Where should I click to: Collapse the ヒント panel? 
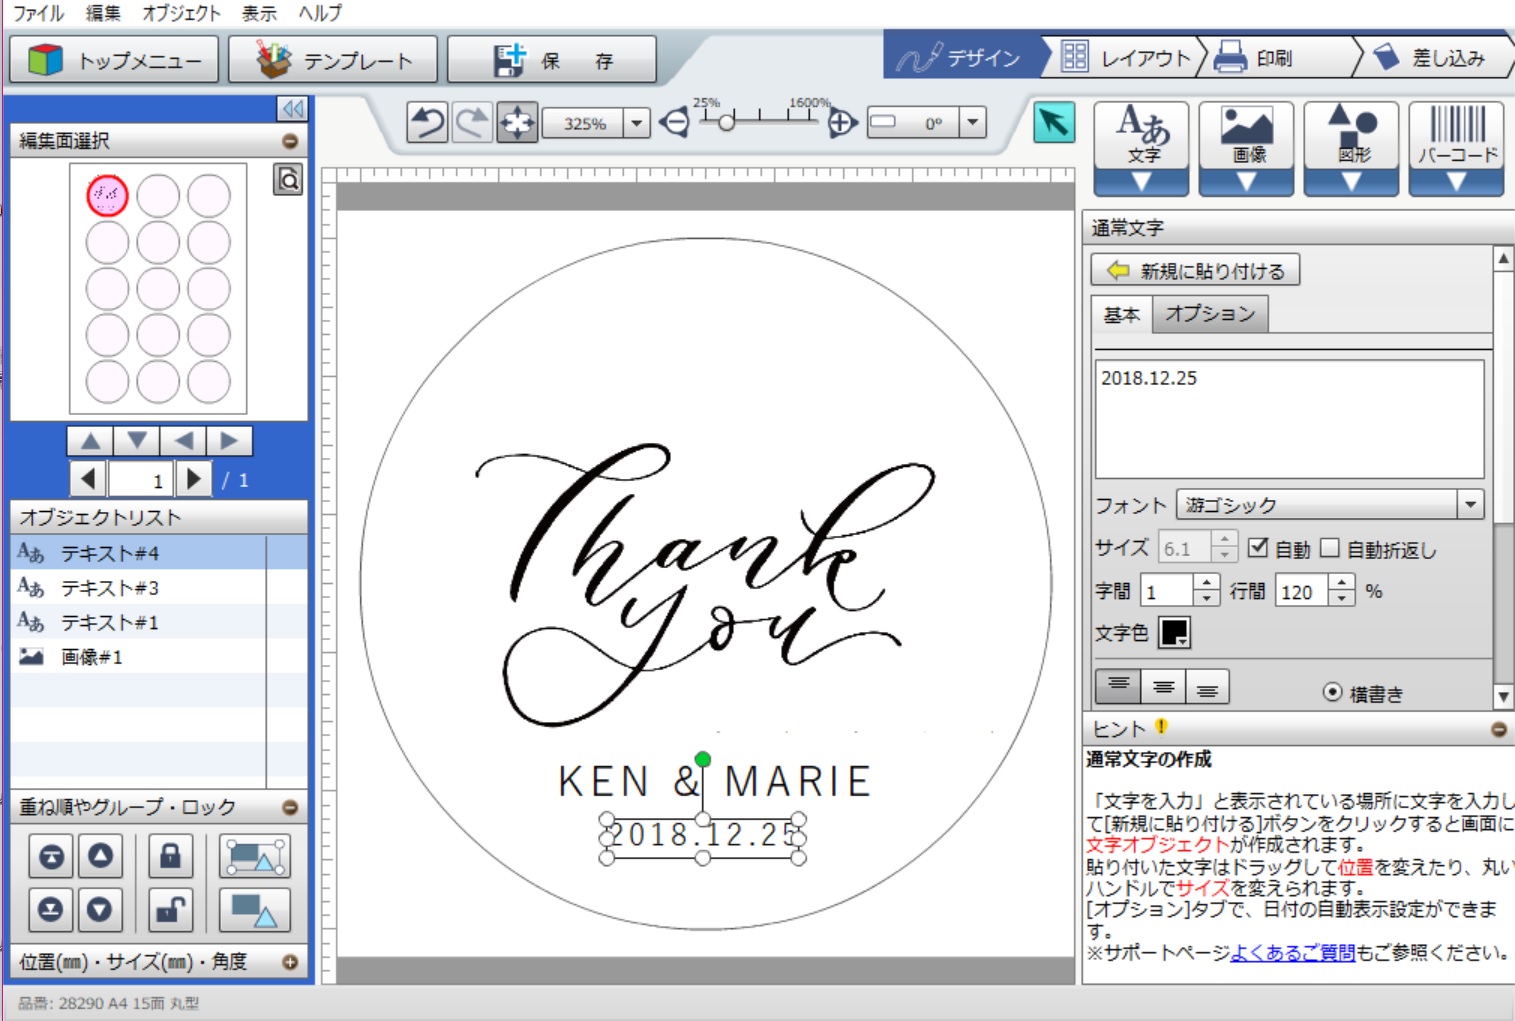pos(1499,729)
